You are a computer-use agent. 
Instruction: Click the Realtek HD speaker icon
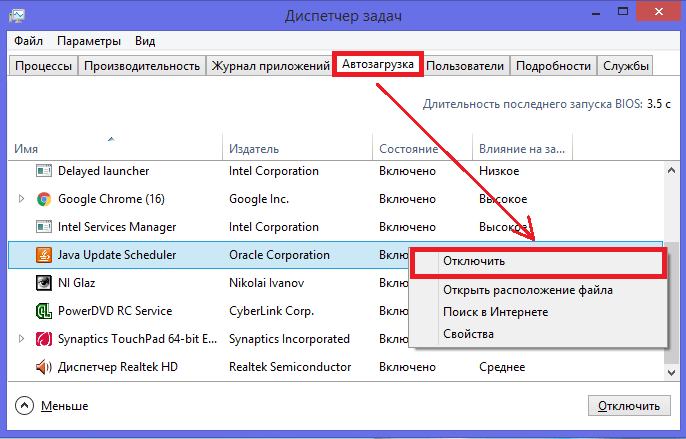coord(44,367)
